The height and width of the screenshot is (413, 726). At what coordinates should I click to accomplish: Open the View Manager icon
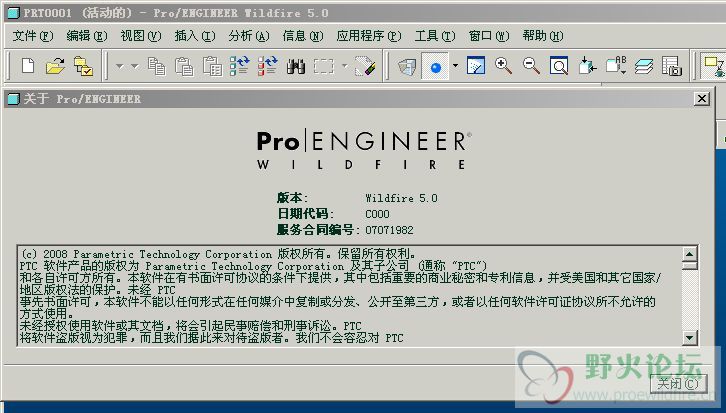pos(672,66)
